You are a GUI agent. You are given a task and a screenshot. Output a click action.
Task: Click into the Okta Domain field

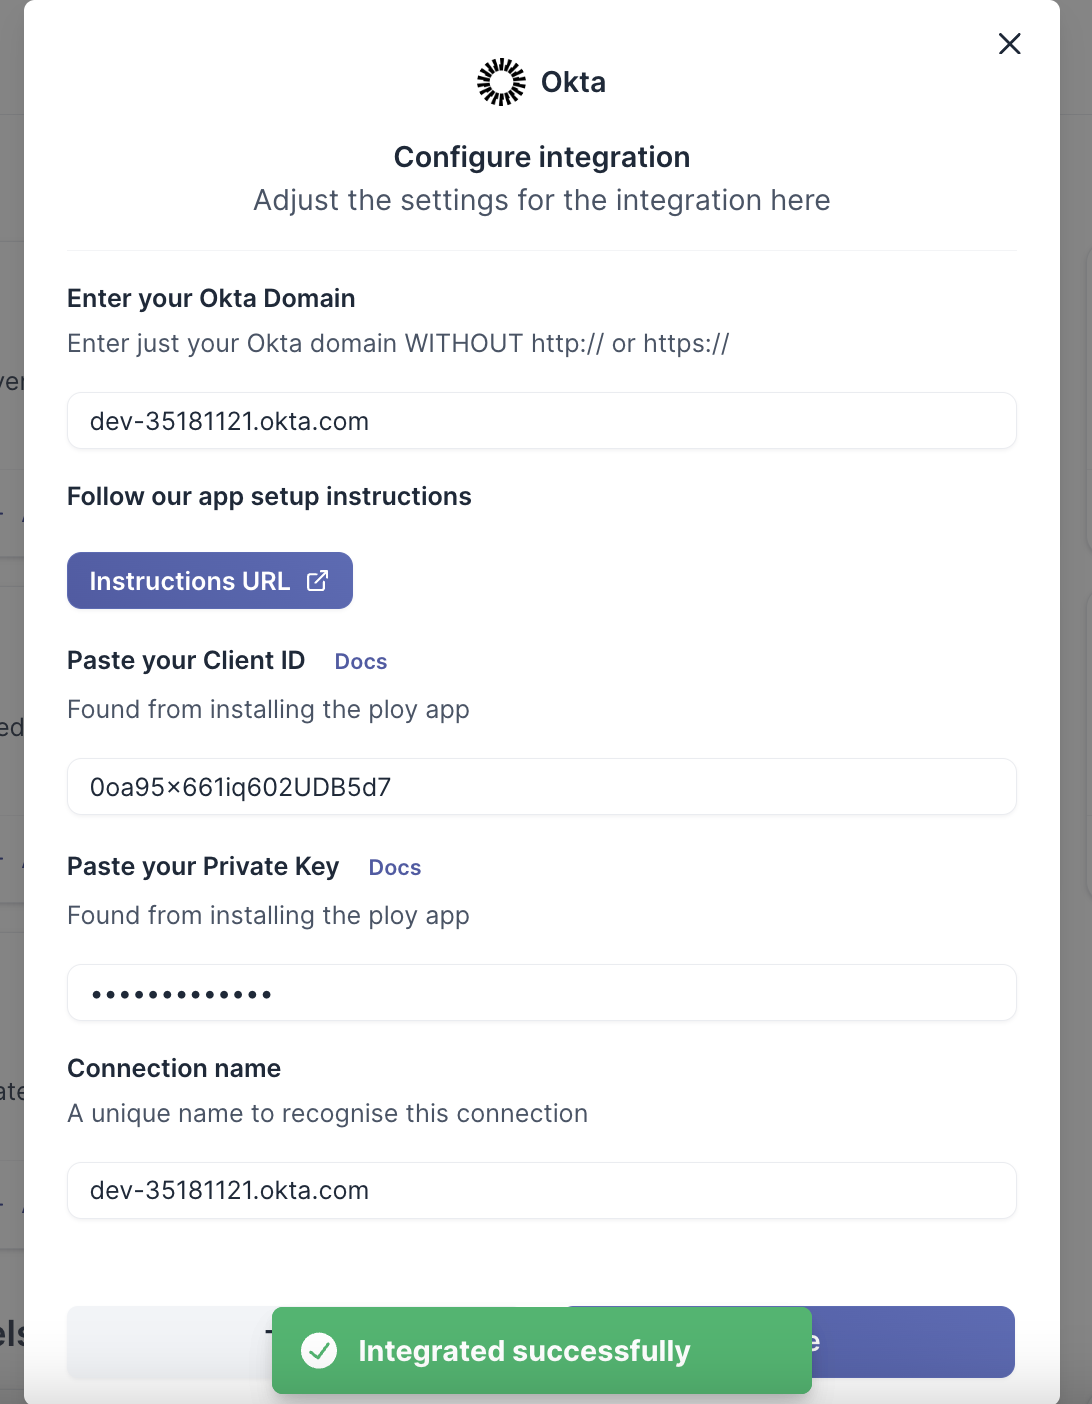pyautogui.click(x=541, y=421)
